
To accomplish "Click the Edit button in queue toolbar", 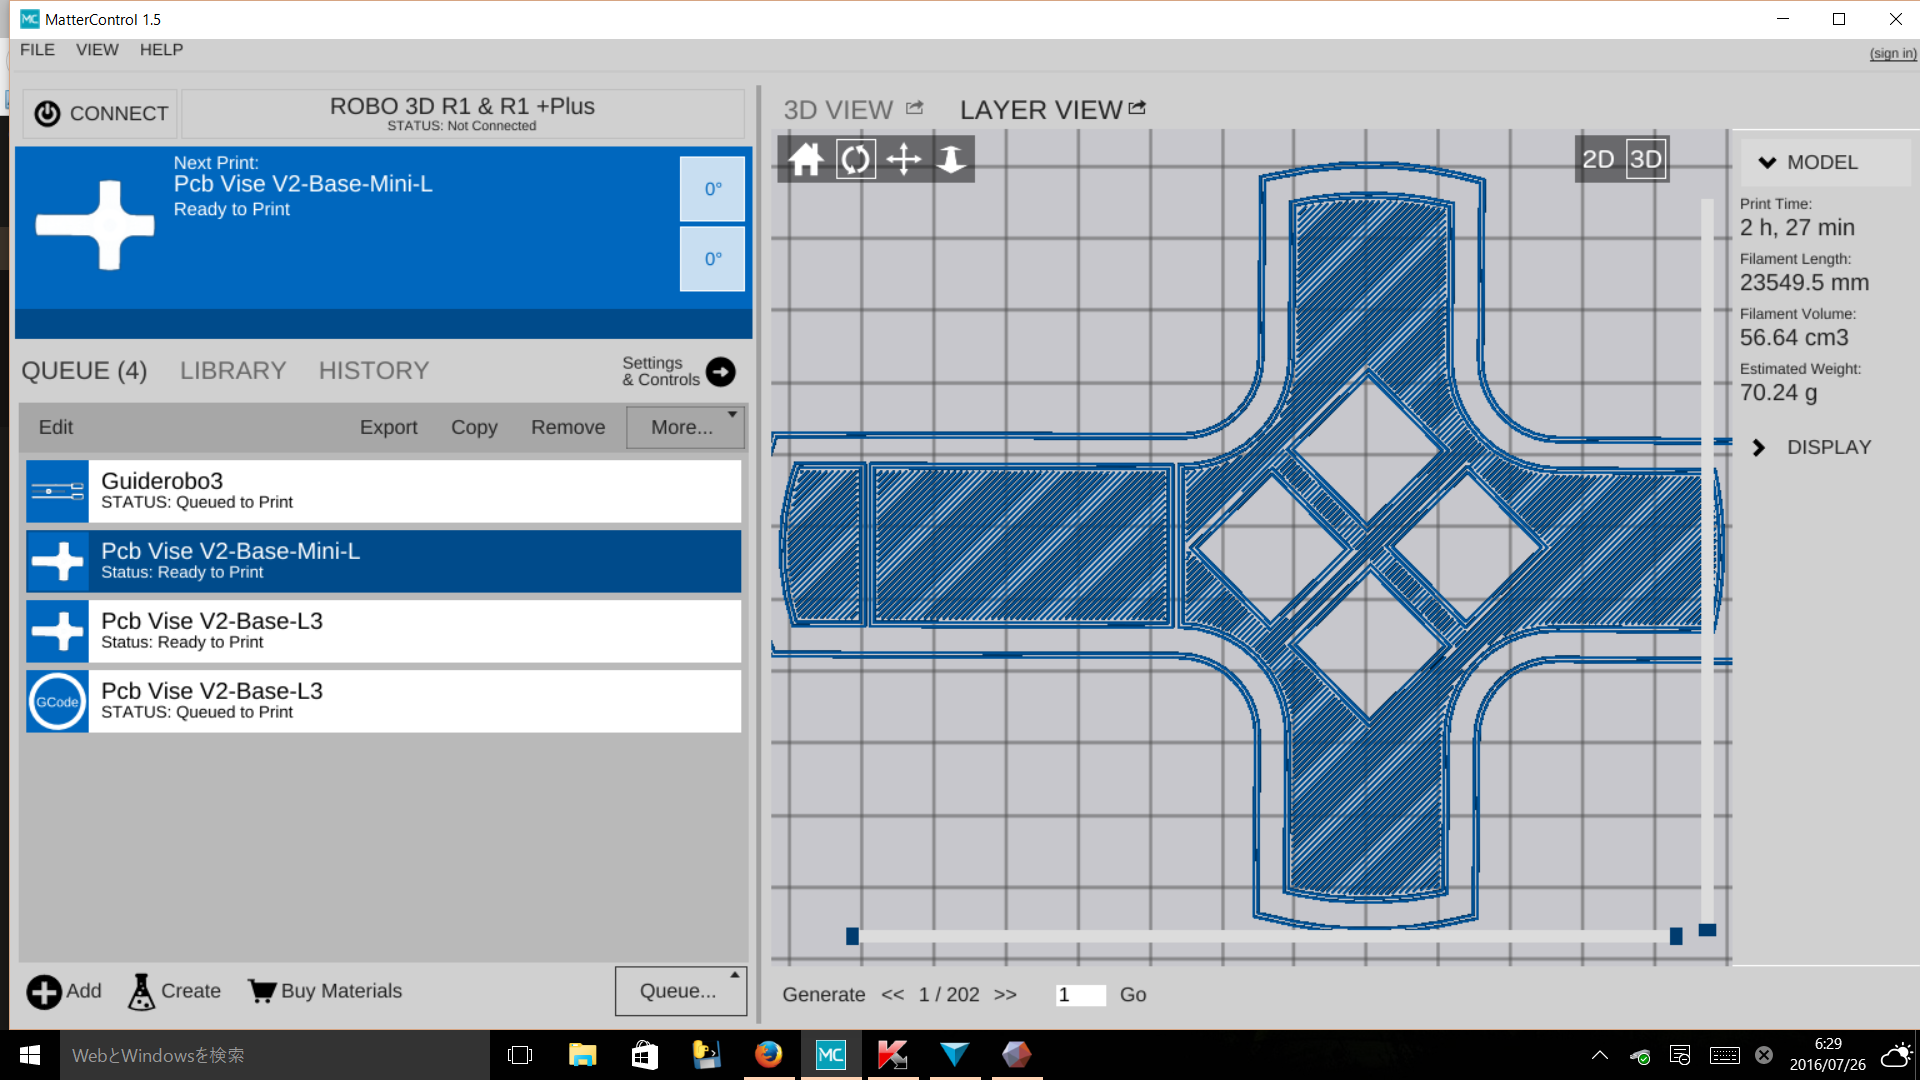I will pos(56,427).
